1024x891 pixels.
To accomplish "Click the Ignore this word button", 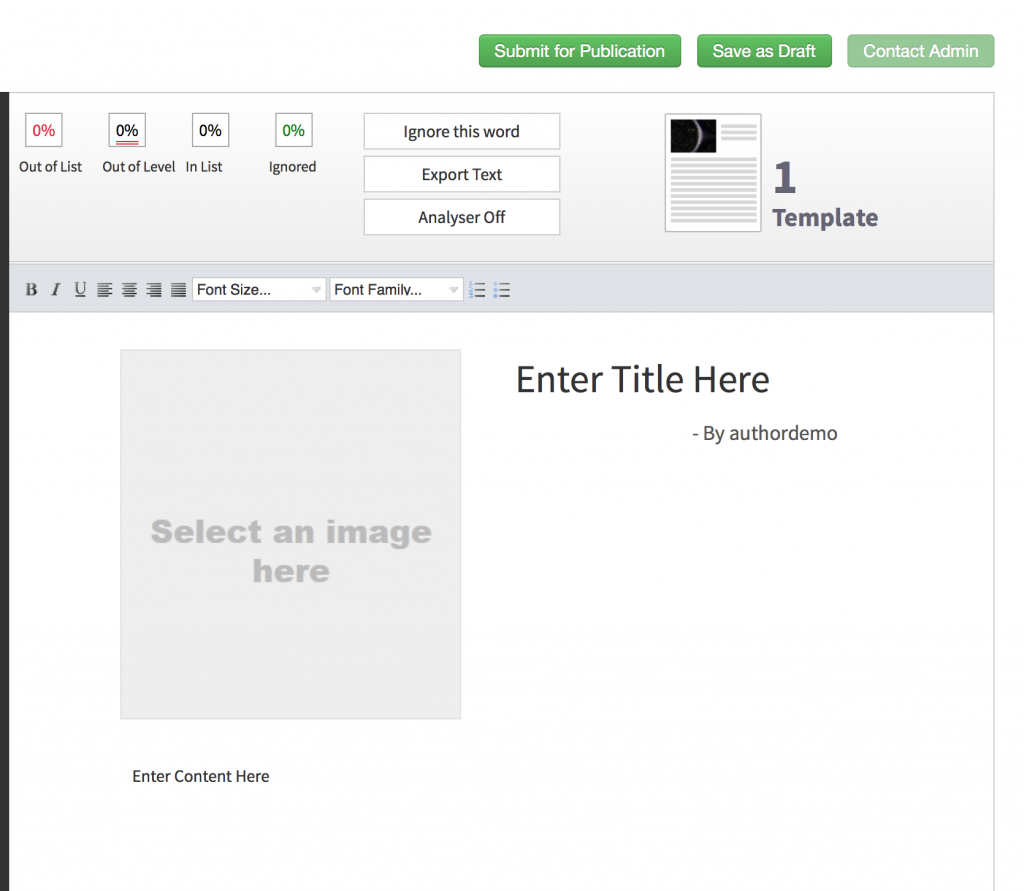I will point(461,131).
